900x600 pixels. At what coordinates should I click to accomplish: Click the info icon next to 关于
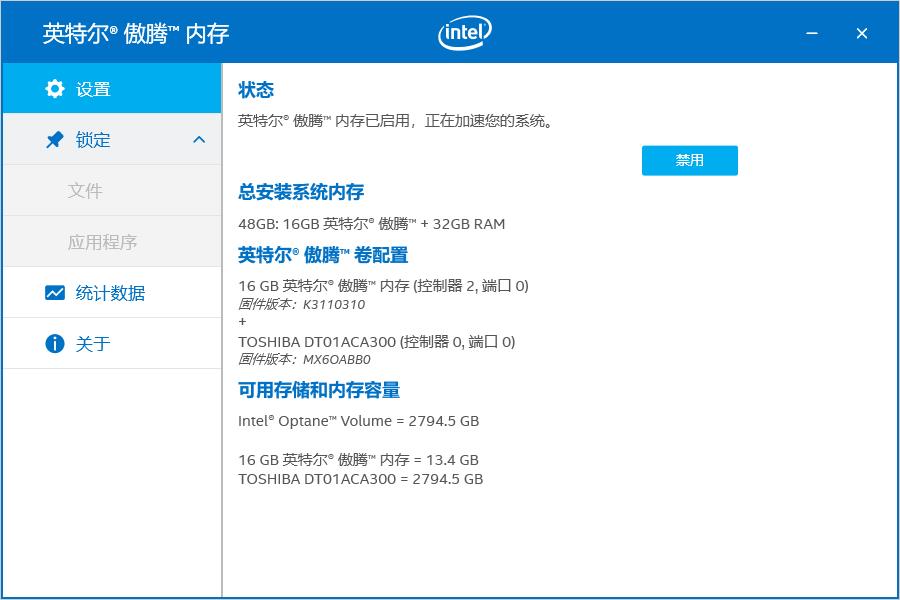(55, 344)
